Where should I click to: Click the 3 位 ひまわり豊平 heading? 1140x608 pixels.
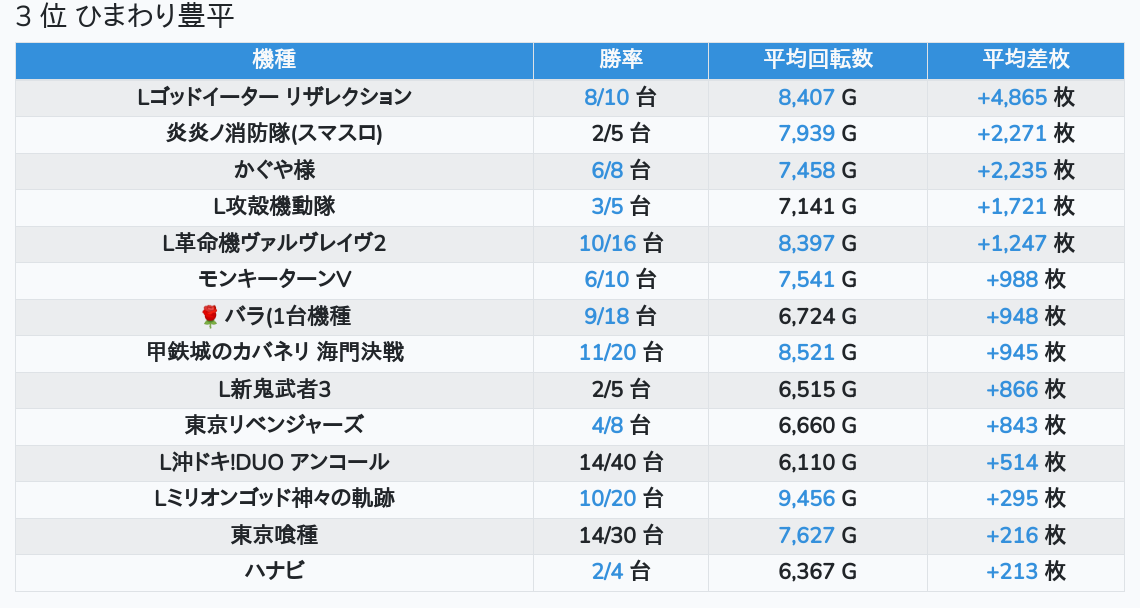[x=126, y=17]
